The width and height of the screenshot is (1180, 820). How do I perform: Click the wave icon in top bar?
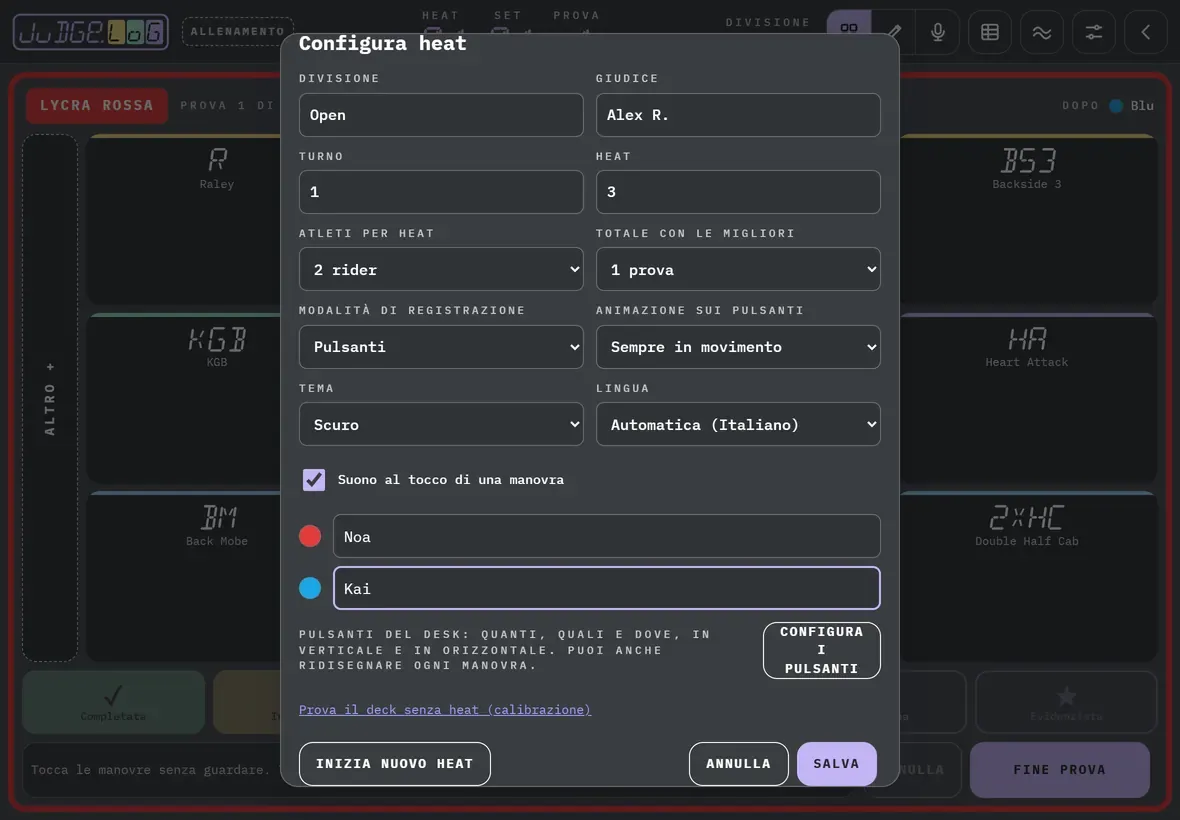pos(1042,32)
